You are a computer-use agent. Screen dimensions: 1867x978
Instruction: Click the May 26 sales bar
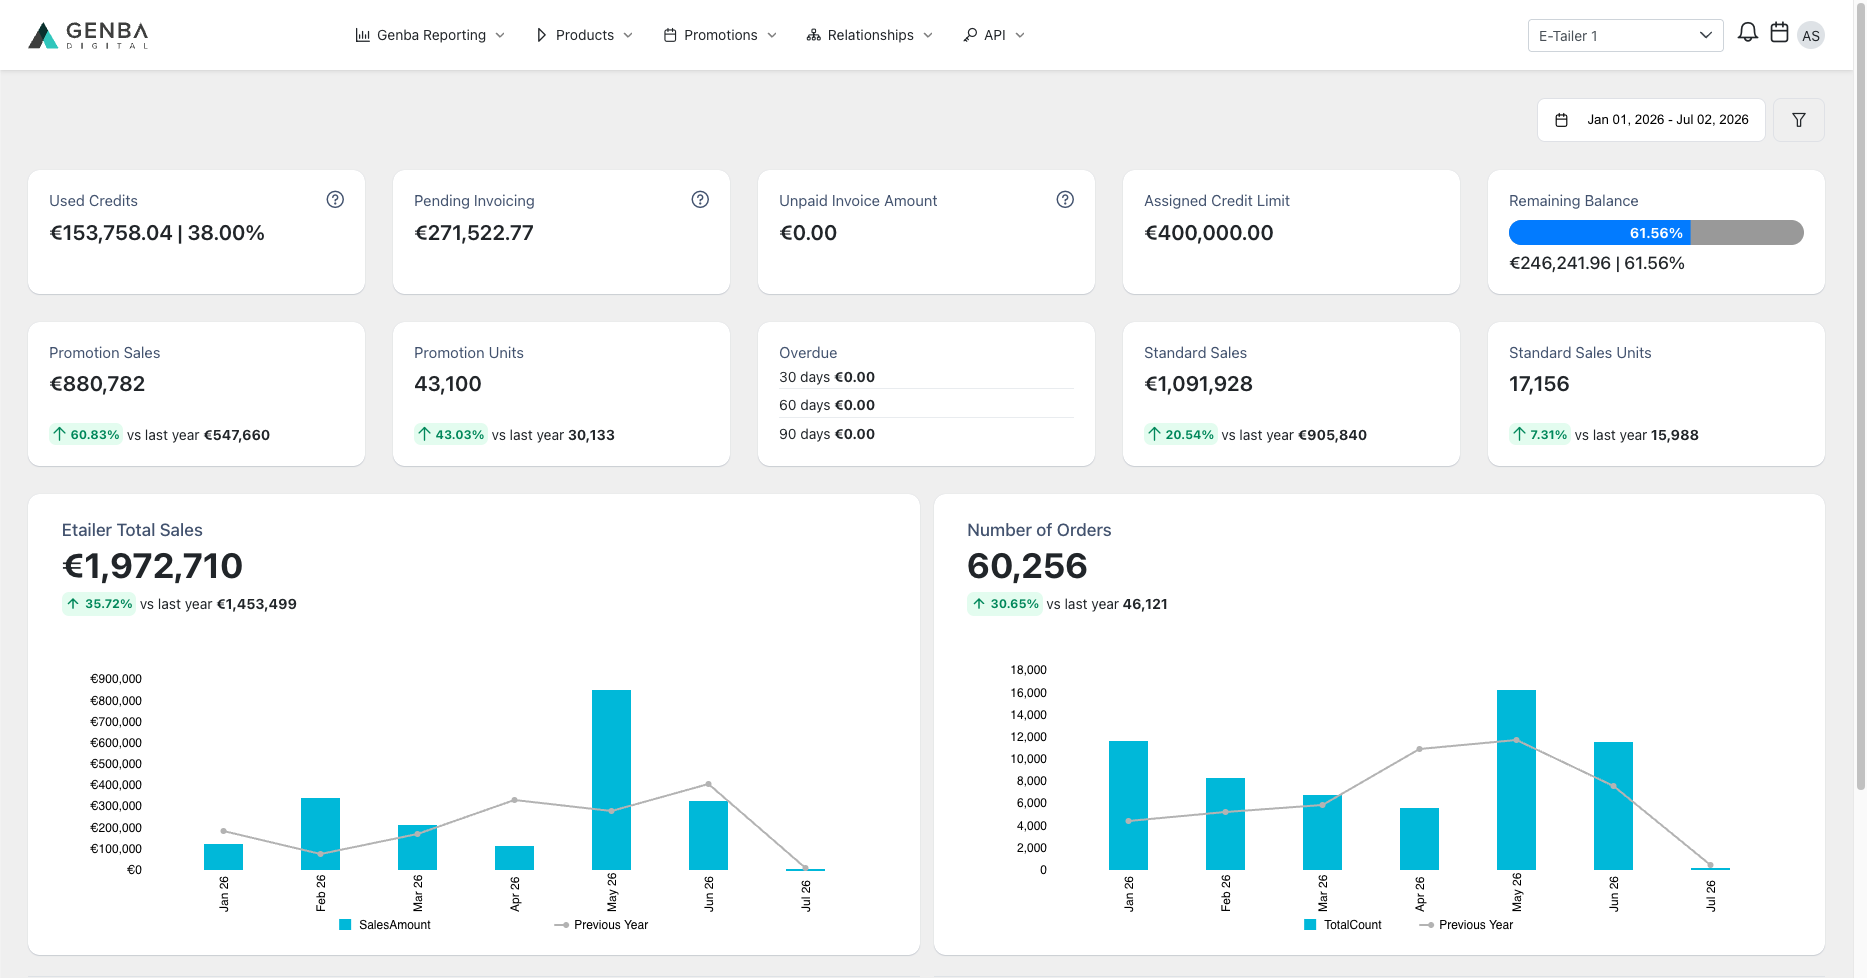(x=611, y=780)
